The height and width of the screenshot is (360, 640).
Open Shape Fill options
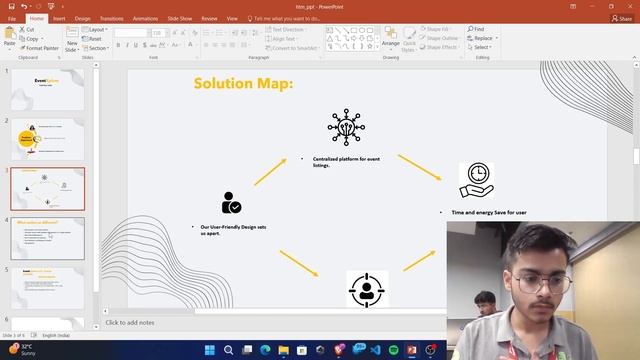(x=436, y=29)
